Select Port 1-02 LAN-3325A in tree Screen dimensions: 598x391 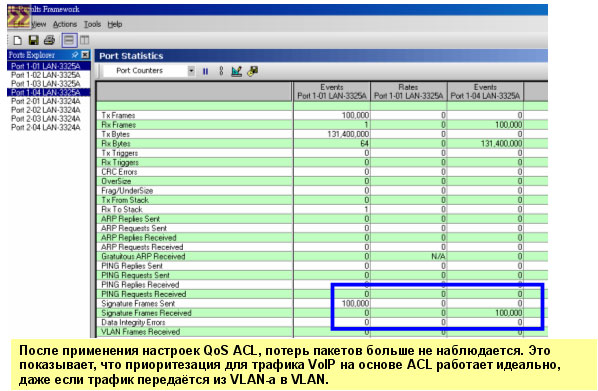coord(46,75)
